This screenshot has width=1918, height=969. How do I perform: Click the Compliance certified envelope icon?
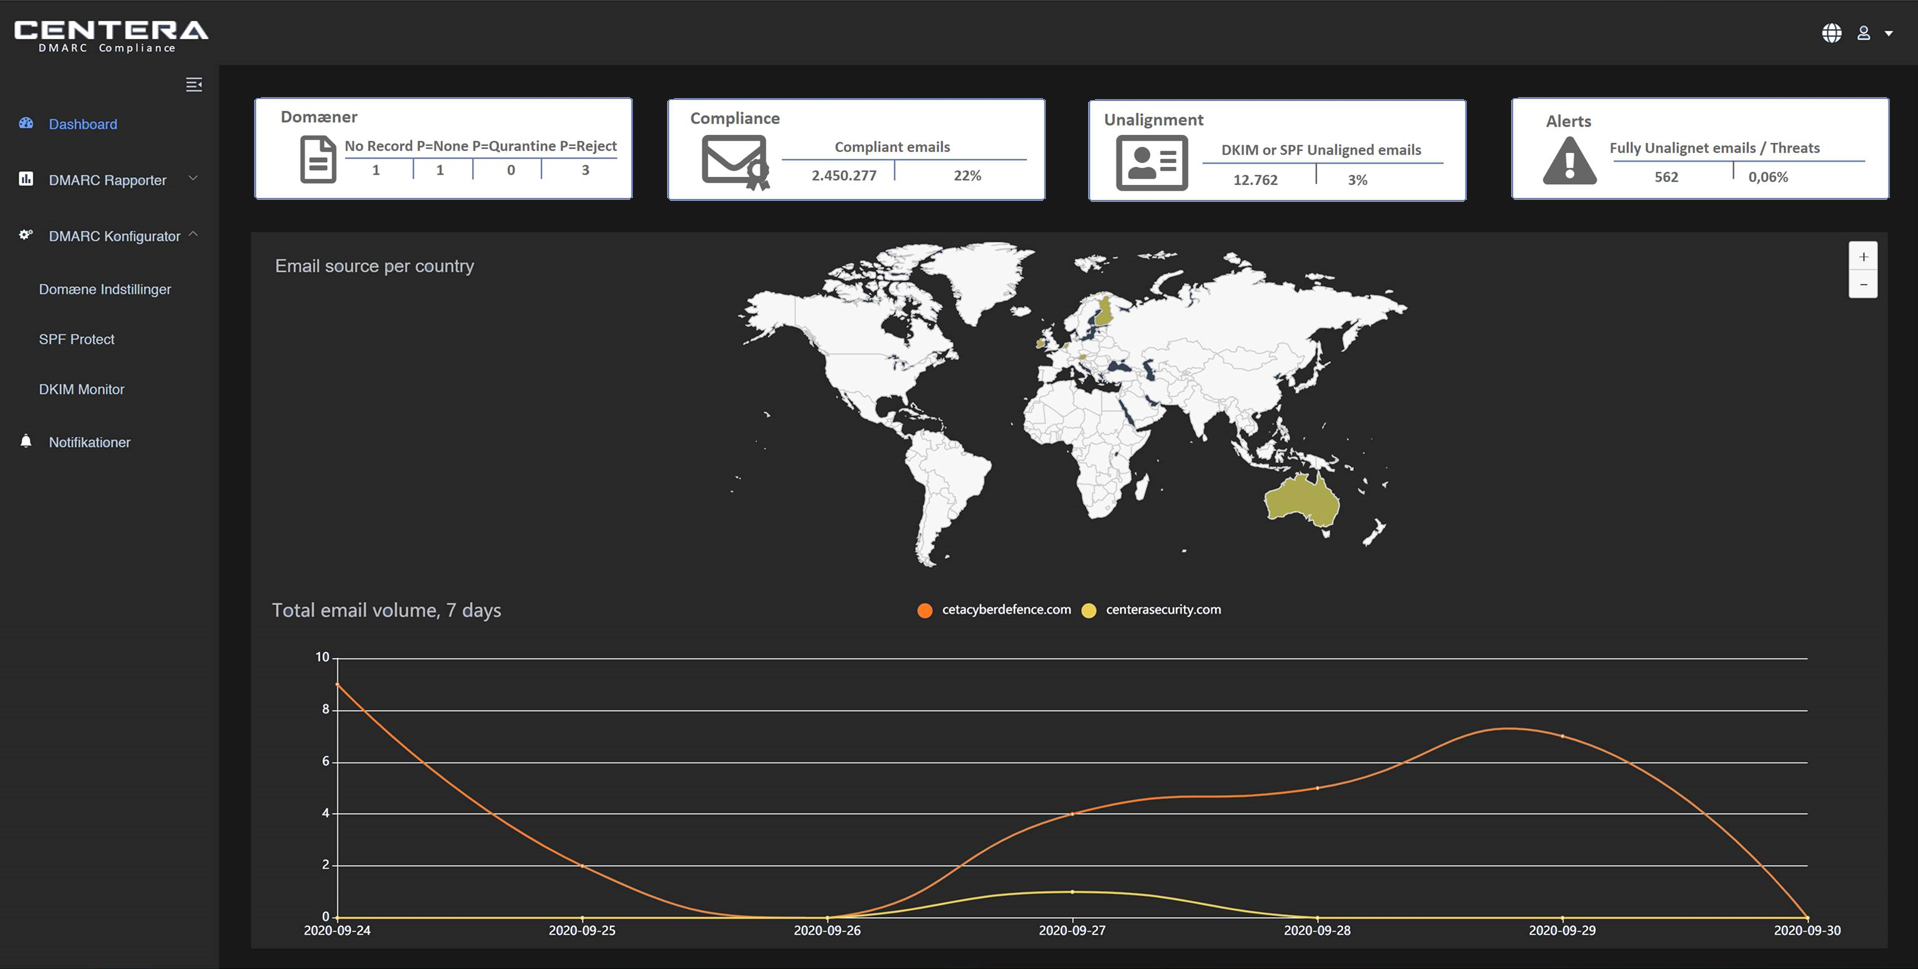tap(735, 162)
